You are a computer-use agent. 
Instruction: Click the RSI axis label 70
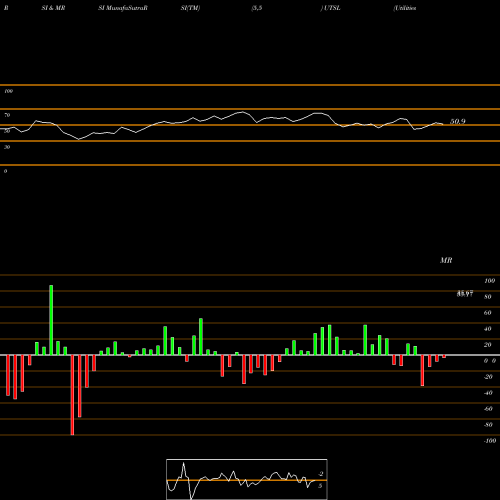coord(7,115)
